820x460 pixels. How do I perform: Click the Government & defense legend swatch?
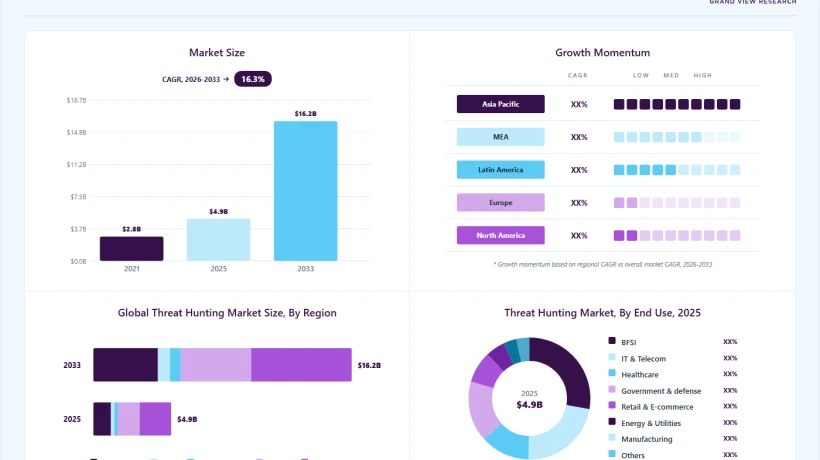(612, 389)
